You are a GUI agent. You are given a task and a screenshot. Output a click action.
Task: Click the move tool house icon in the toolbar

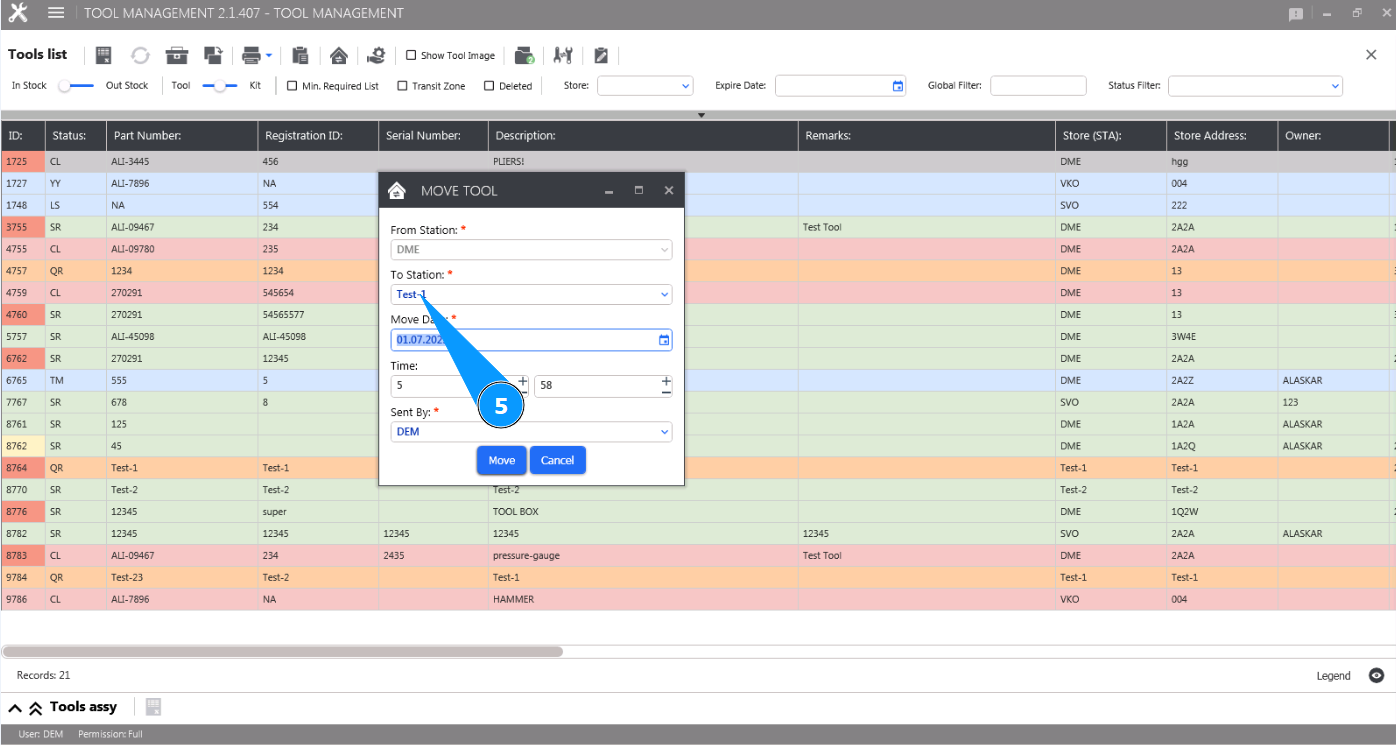pyautogui.click(x=339, y=56)
